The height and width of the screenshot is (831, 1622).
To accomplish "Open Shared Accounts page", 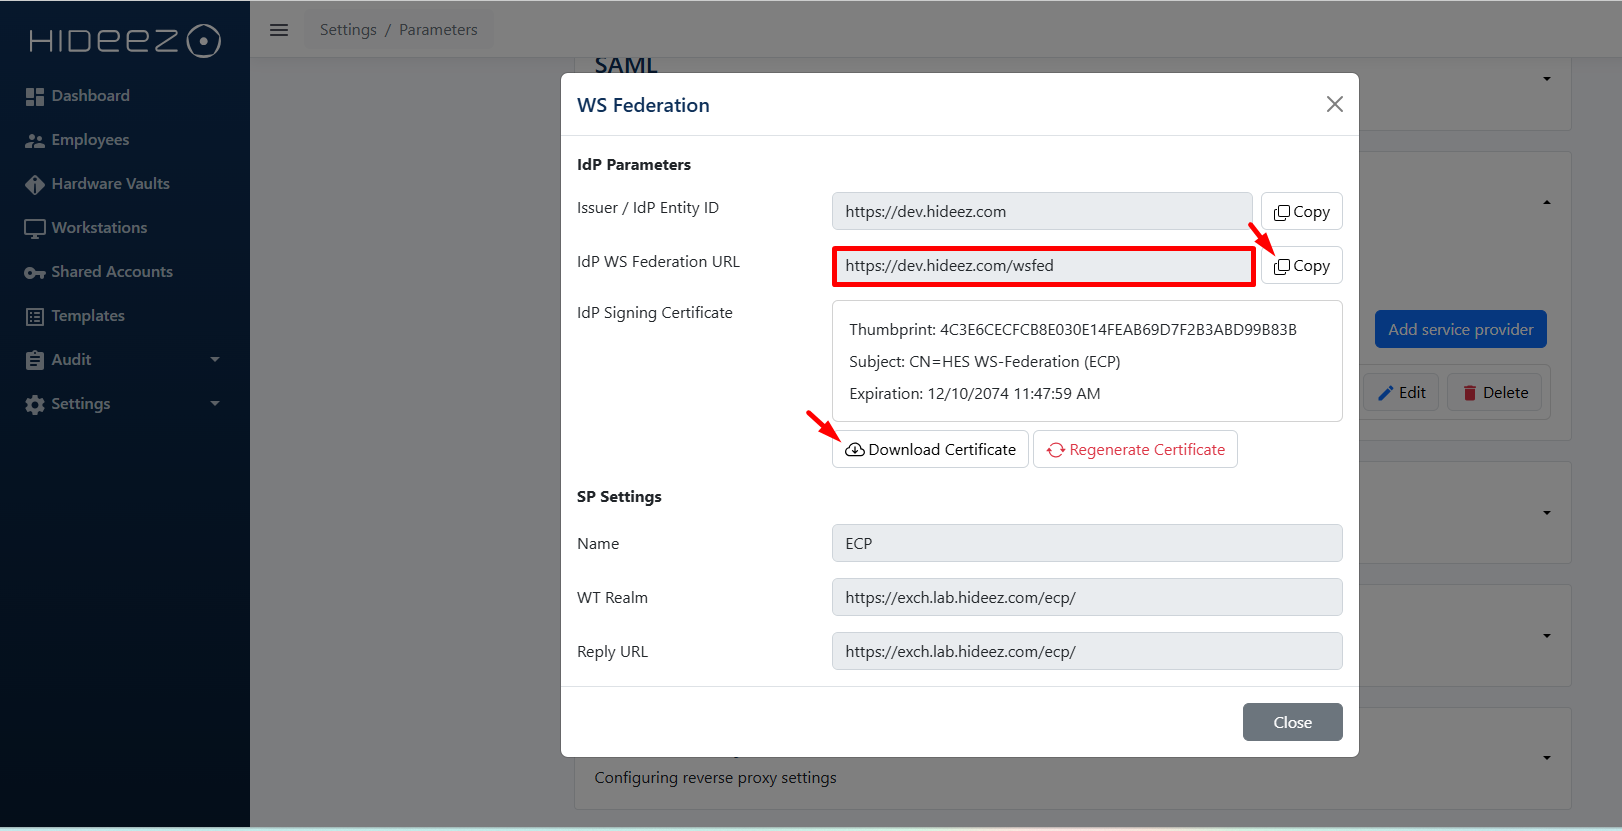I will [112, 272].
